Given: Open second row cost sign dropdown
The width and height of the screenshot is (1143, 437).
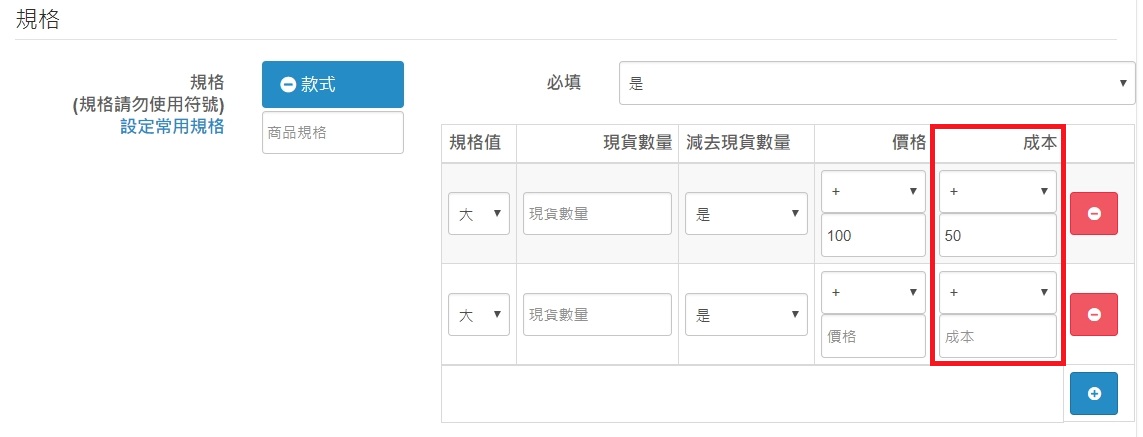Looking at the screenshot, I should (x=997, y=292).
